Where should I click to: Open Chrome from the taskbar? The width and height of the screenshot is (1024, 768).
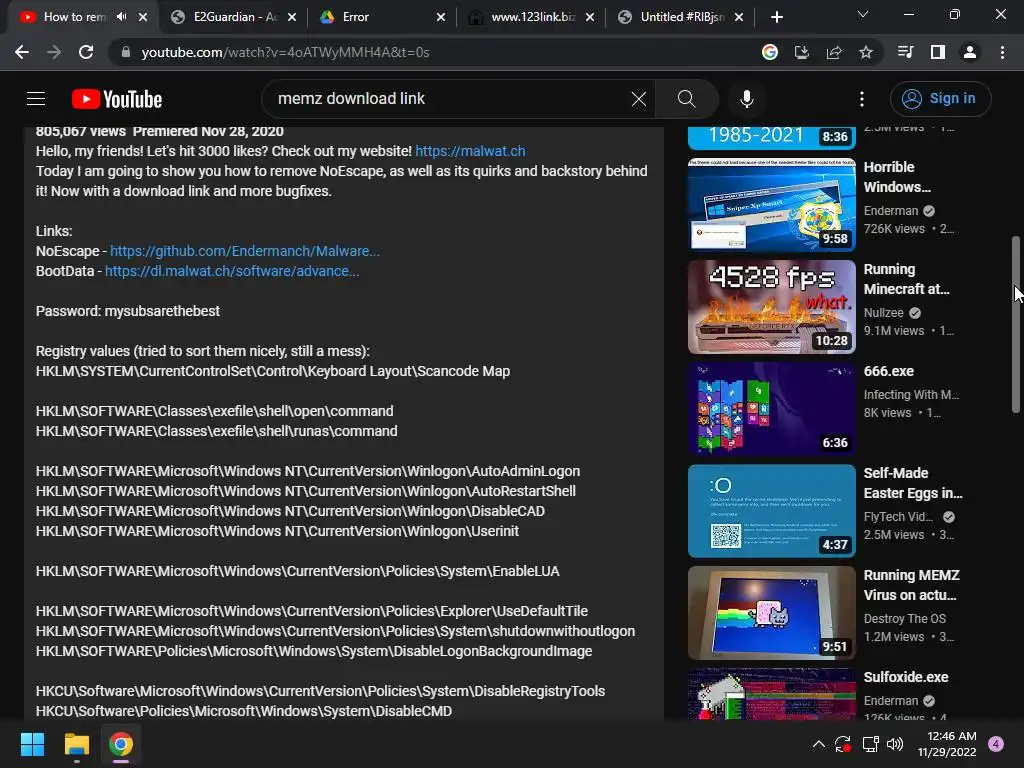[x=121, y=744]
